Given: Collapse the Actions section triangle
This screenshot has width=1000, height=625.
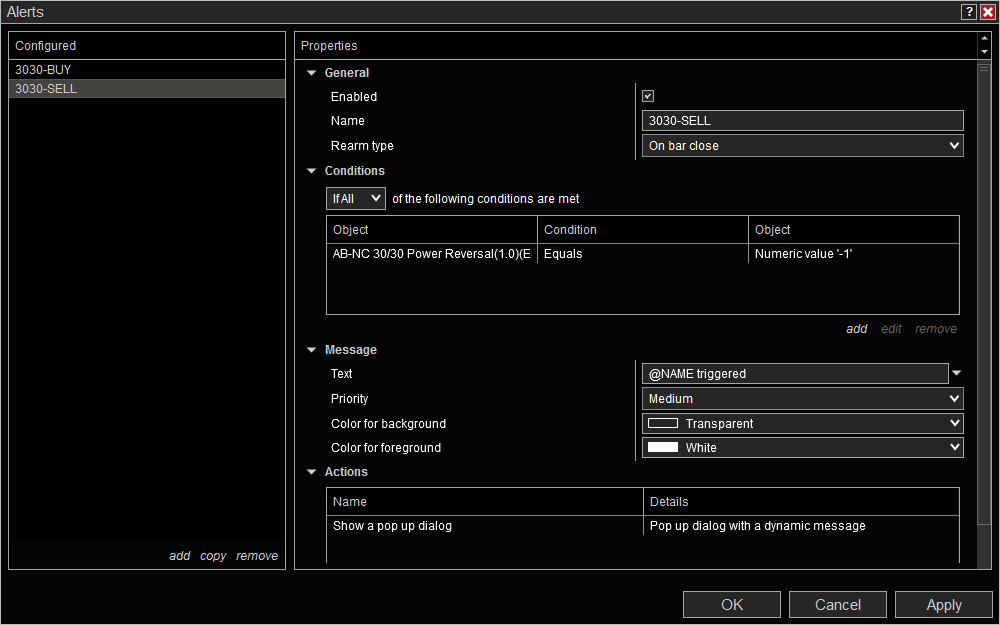Looking at the screenshot, I should (312, 472).
